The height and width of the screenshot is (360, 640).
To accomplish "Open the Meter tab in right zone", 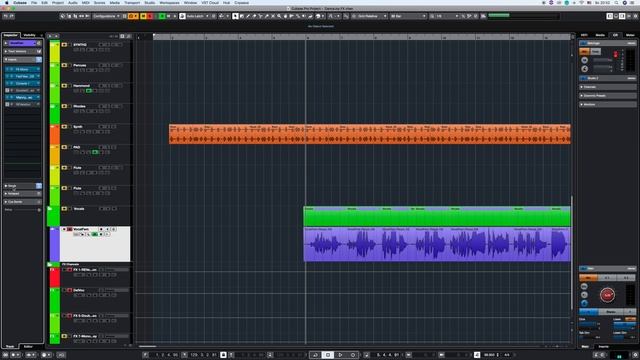I will point(630,35).
